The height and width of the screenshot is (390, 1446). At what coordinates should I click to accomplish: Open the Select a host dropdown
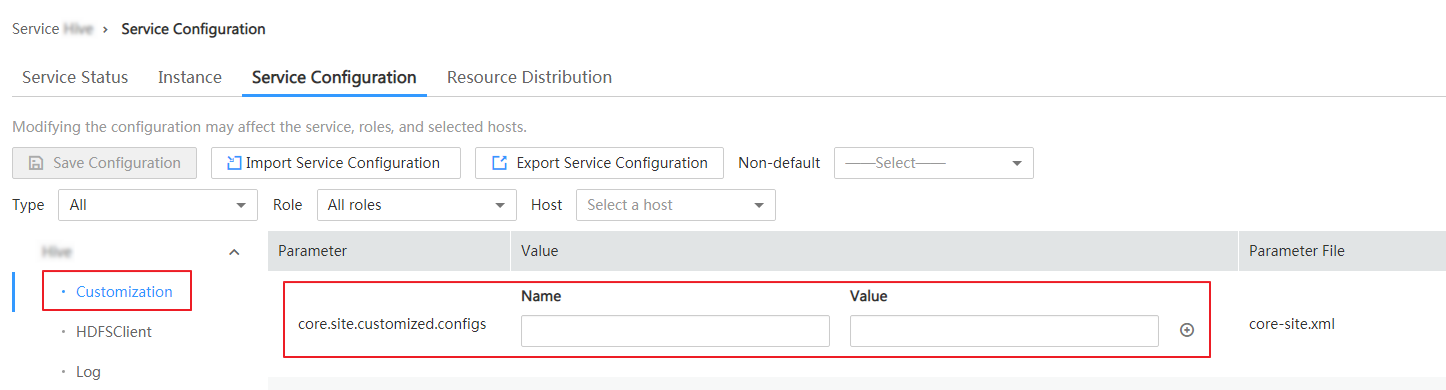point(676,205)
